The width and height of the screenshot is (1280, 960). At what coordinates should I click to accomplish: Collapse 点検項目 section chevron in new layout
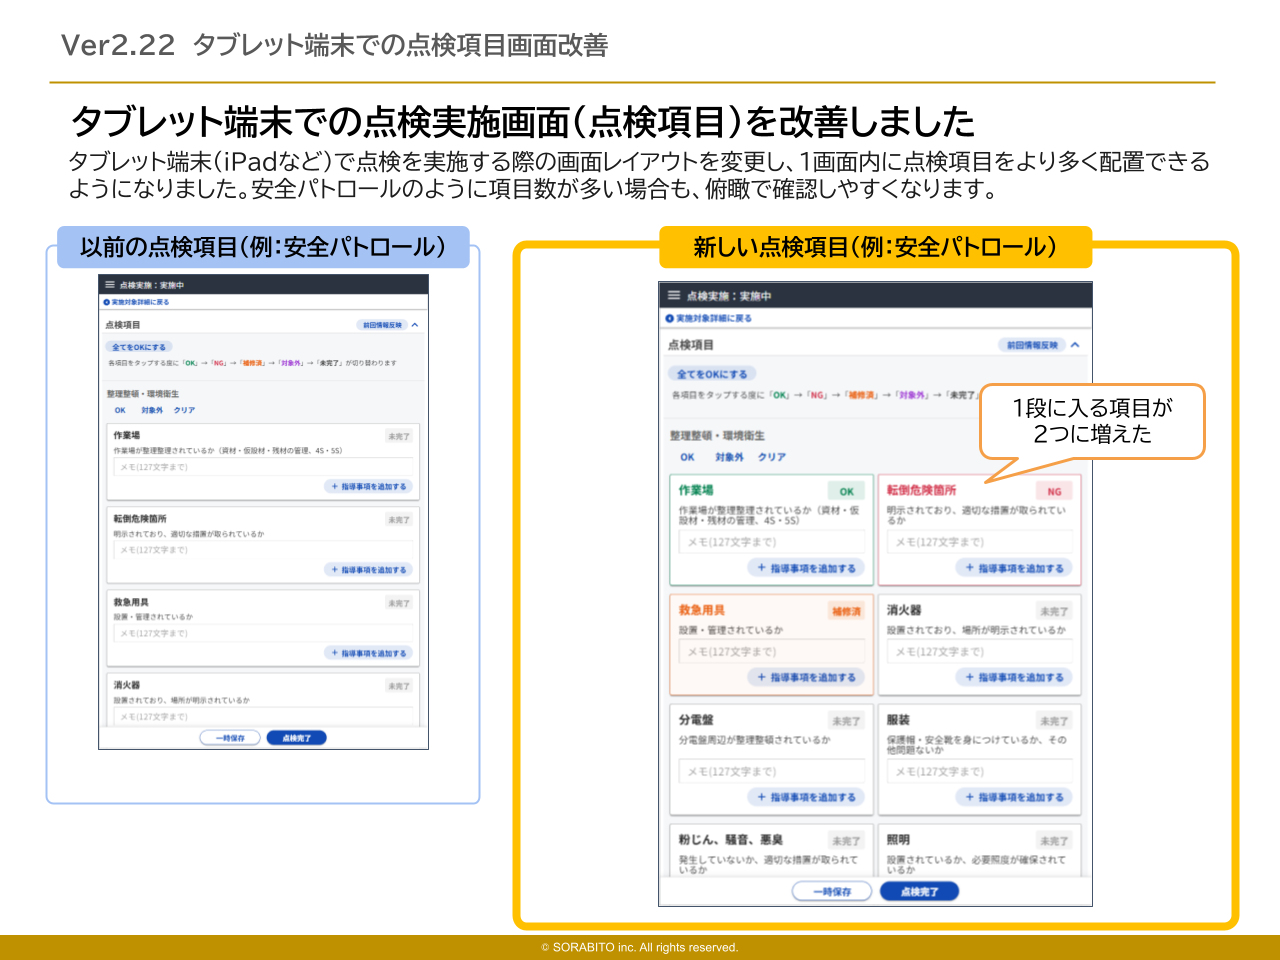1075,345
